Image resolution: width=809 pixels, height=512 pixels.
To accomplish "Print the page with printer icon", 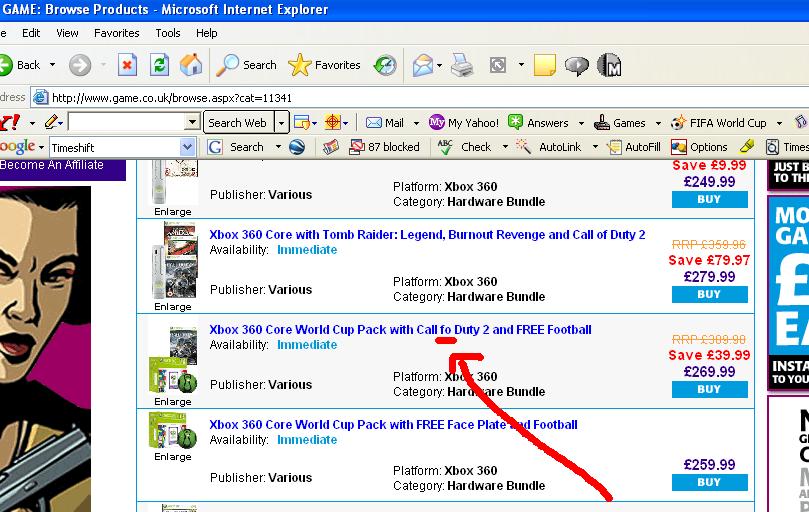I will point(462,65).
